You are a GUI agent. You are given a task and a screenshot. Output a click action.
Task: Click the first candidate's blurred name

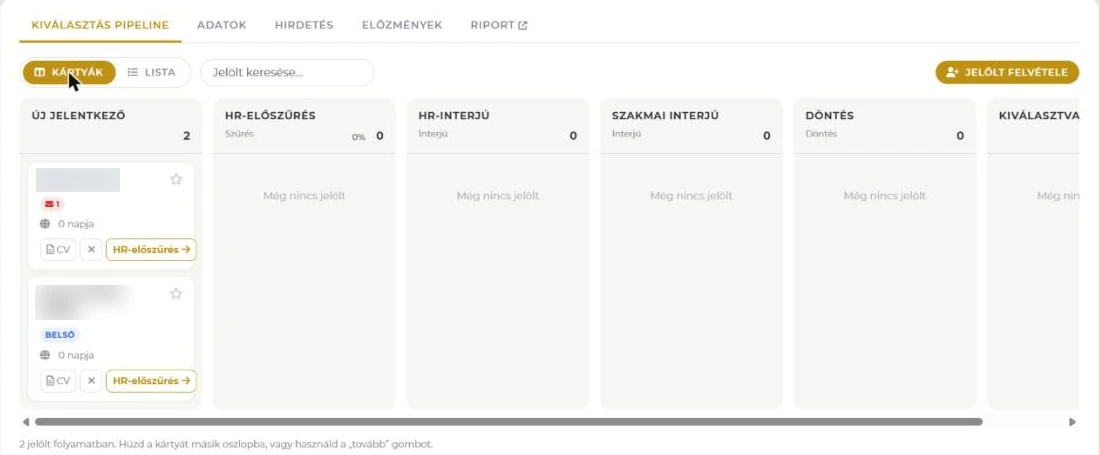point(78,180)
